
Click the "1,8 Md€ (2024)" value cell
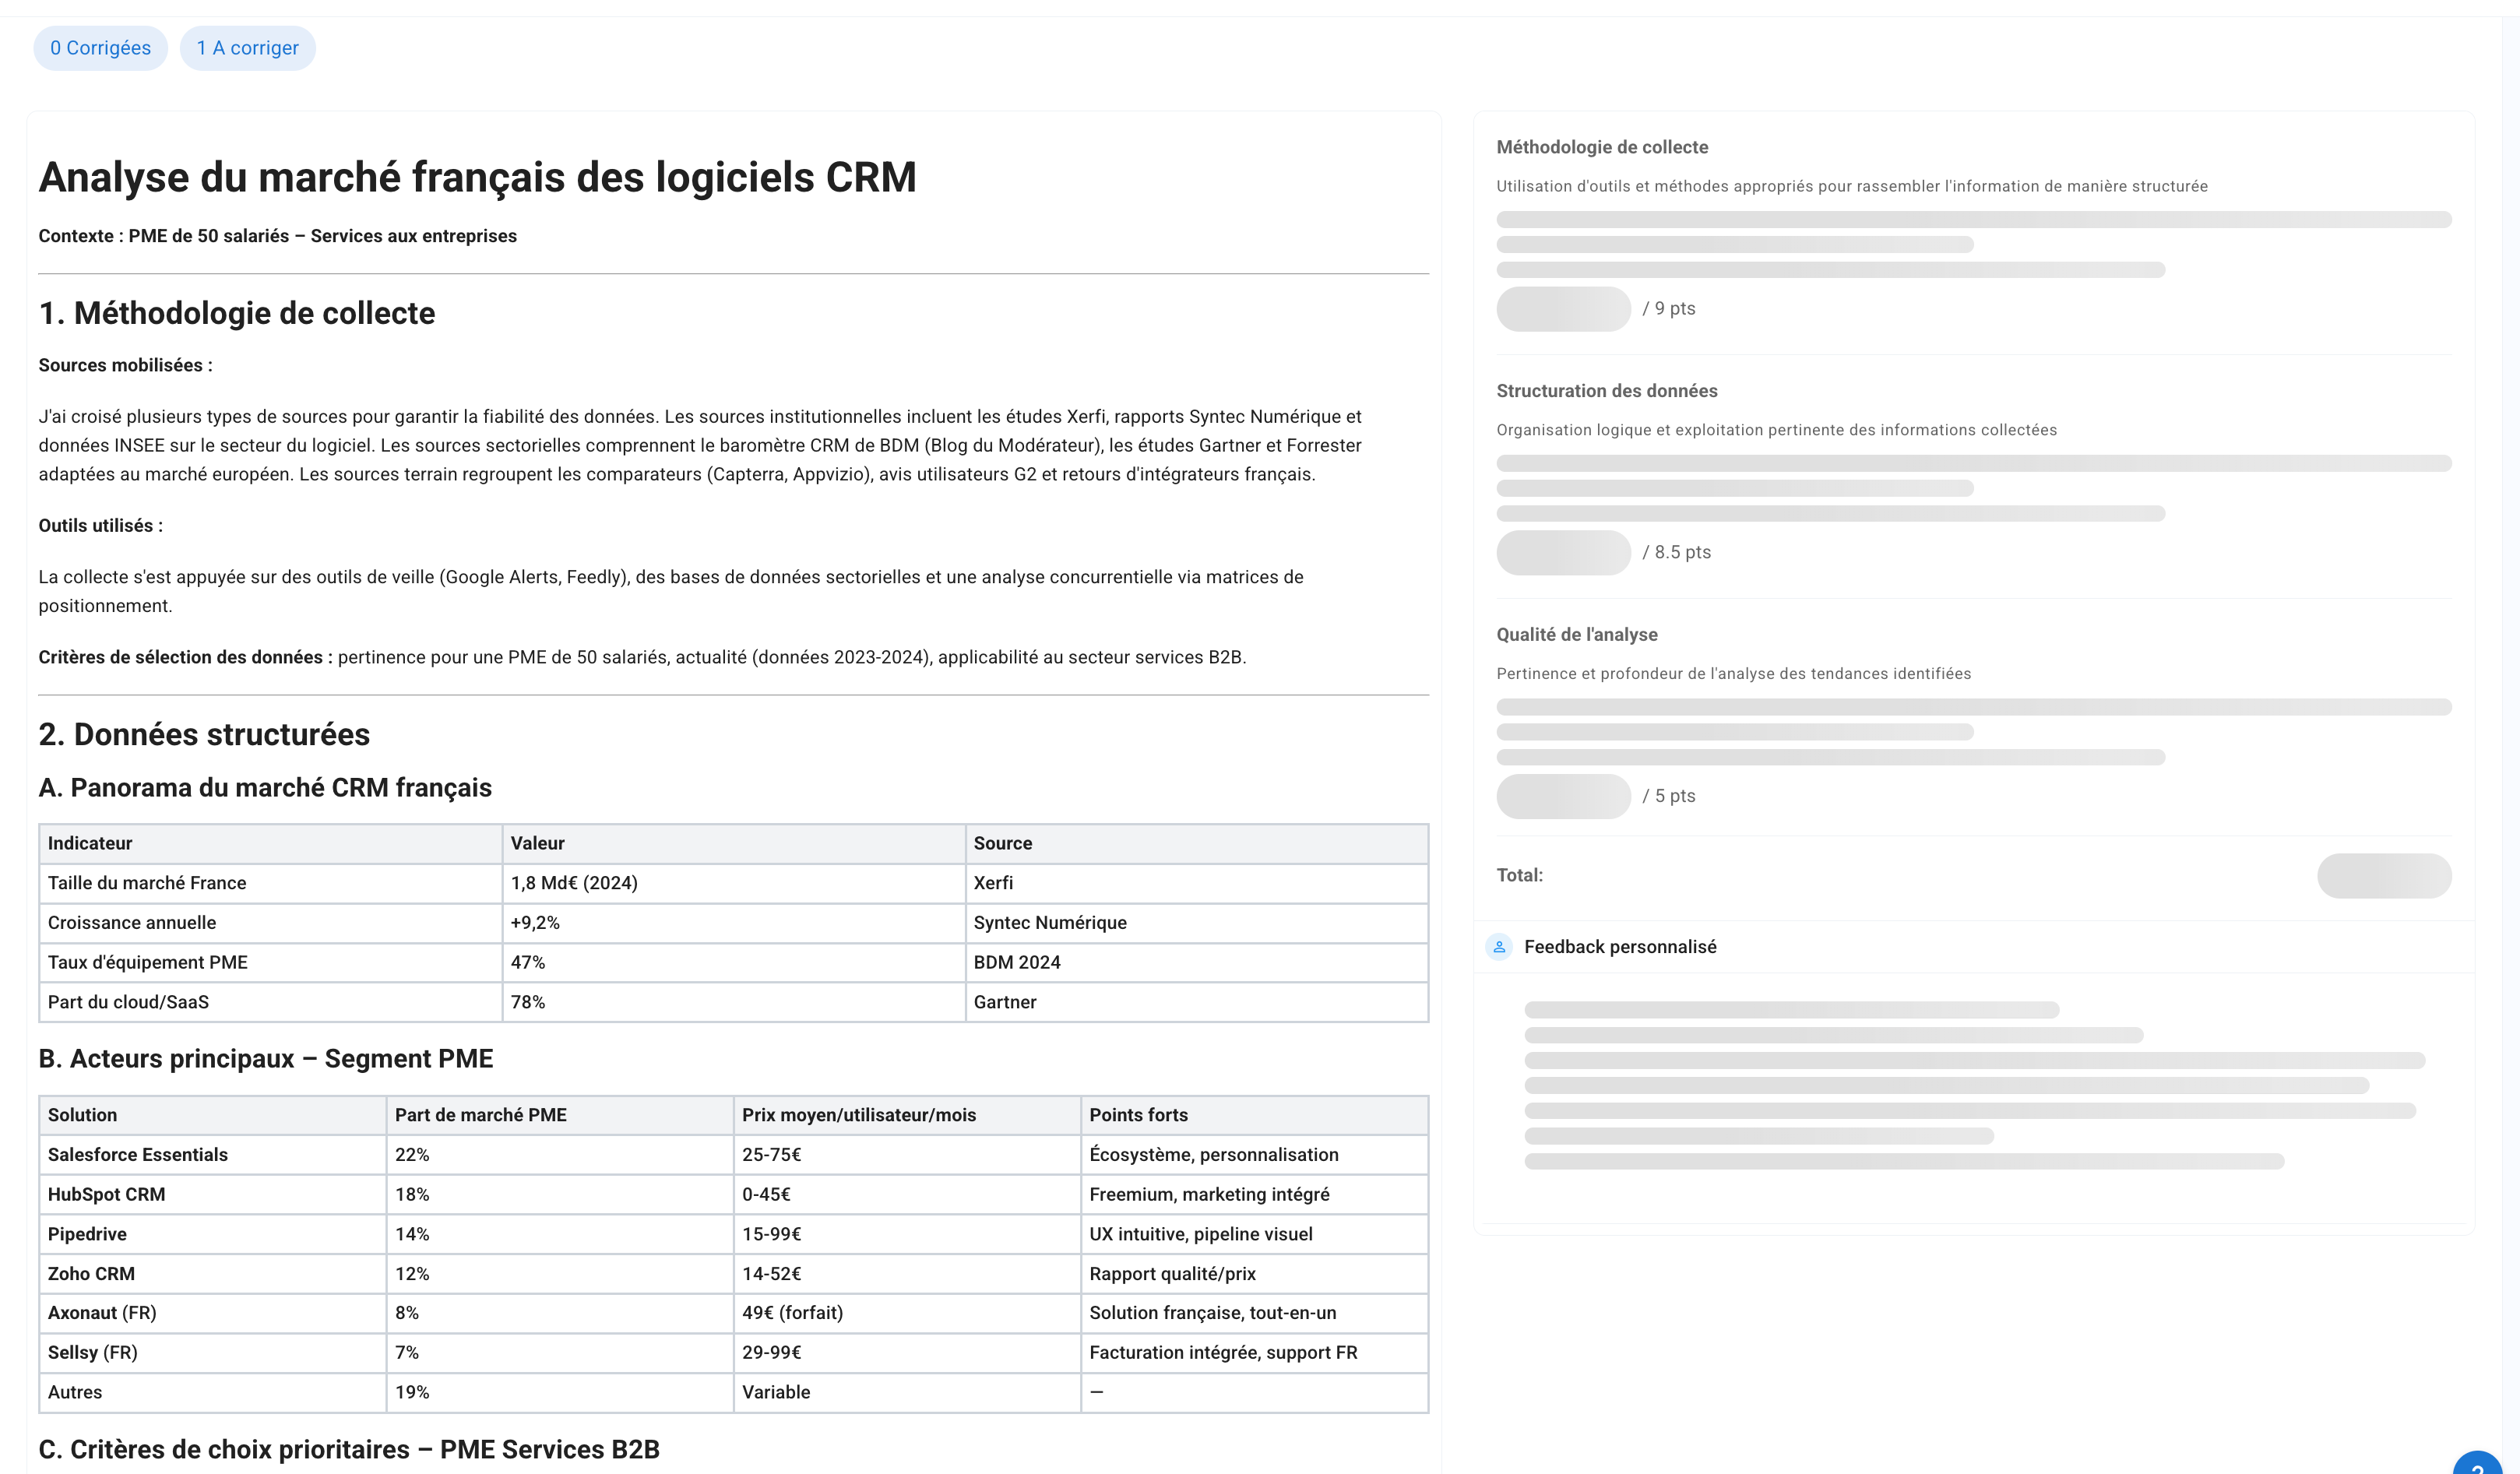point(734,883)
